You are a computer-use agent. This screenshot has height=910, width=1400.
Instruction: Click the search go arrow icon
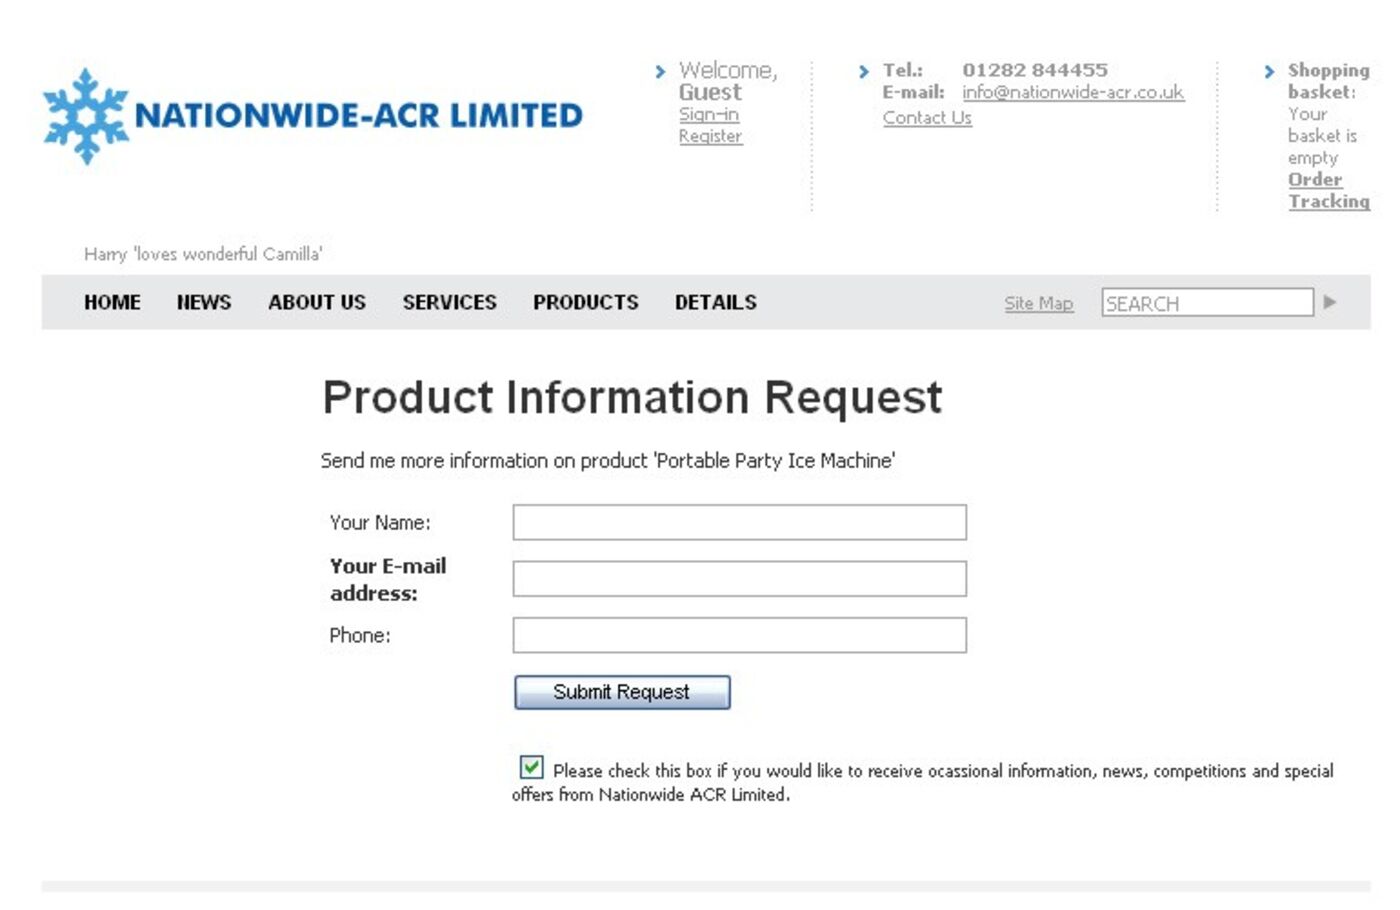[1329, 302]
